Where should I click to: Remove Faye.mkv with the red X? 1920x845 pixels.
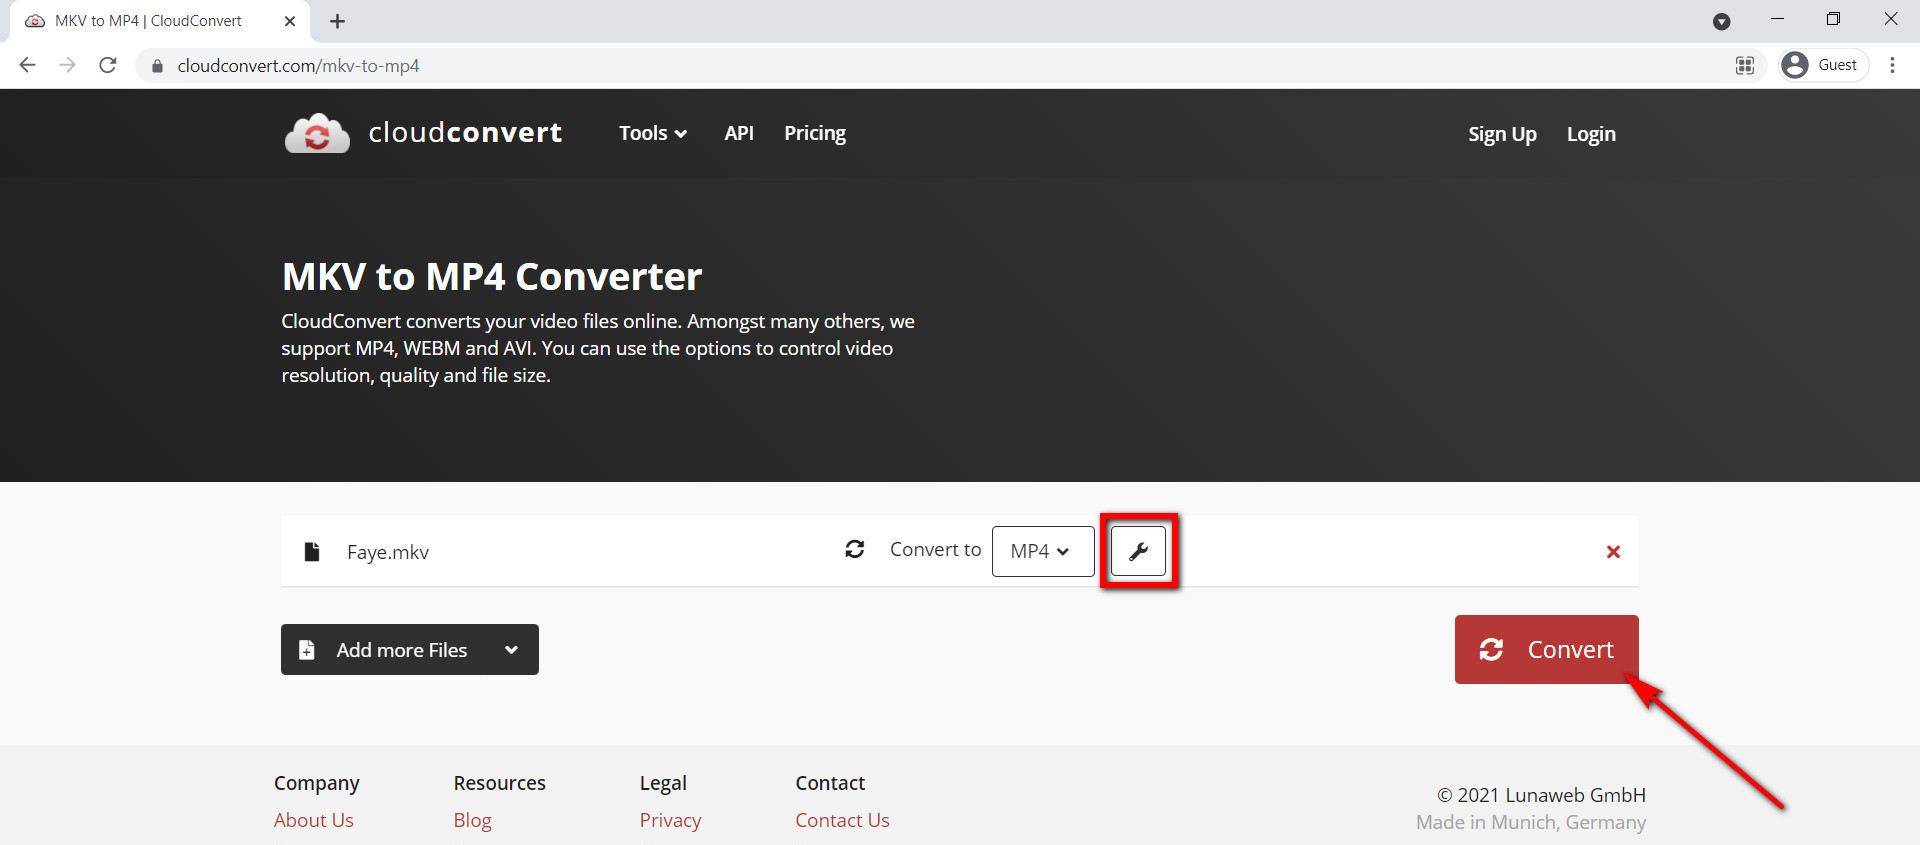1613,552
